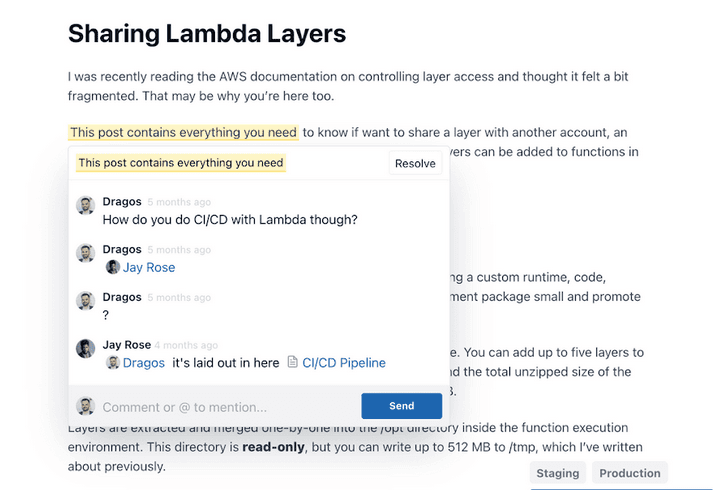
Task: Switch to the Staging tab
Action: [557, 473]
